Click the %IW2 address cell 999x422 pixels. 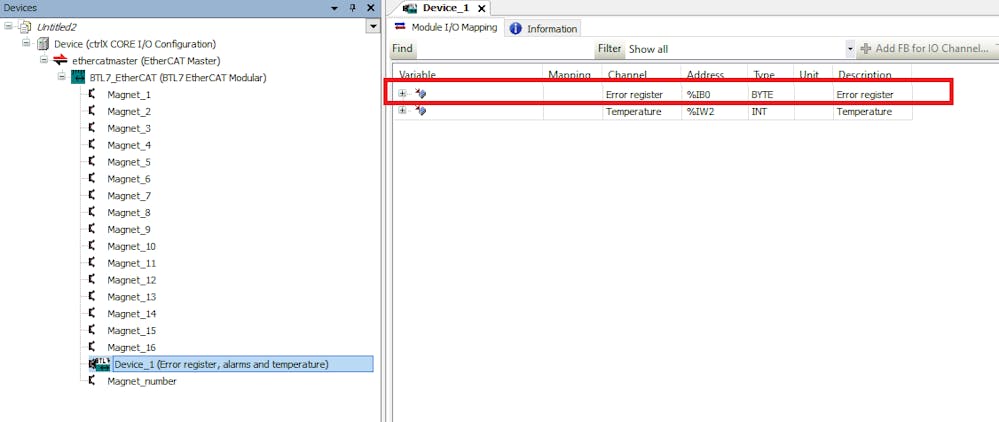click(x=714, y=112)
